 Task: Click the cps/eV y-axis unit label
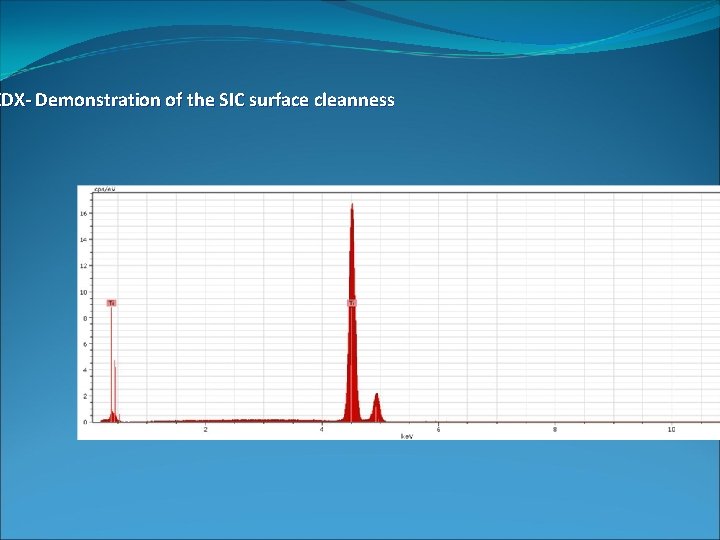[x=105, y=189]
